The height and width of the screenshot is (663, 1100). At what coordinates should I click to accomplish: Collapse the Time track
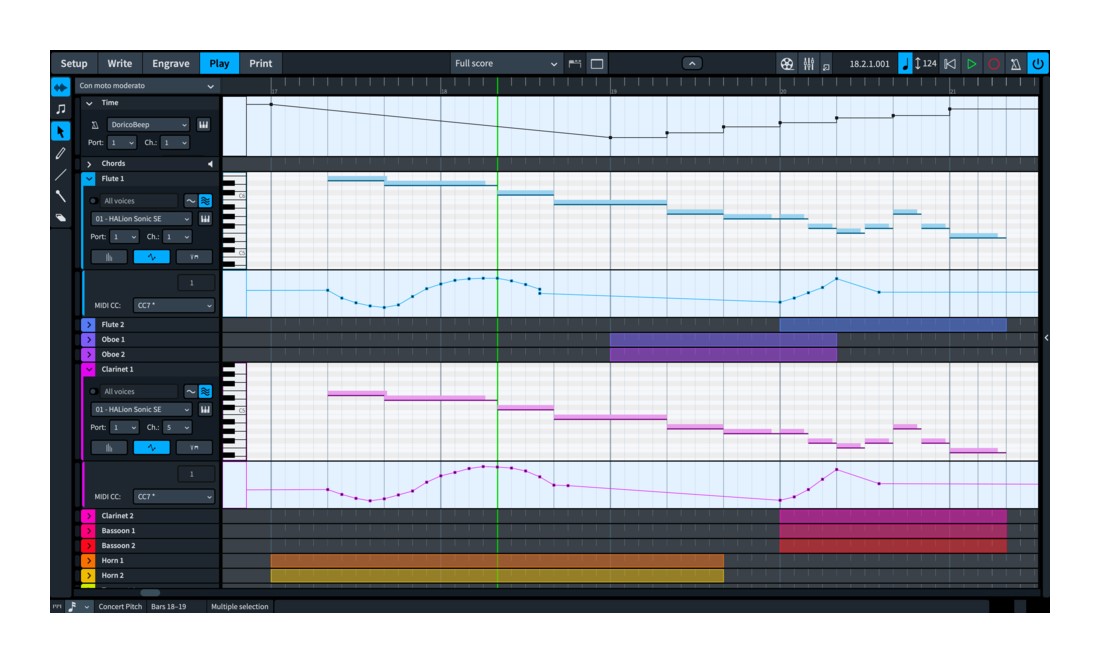89,103
